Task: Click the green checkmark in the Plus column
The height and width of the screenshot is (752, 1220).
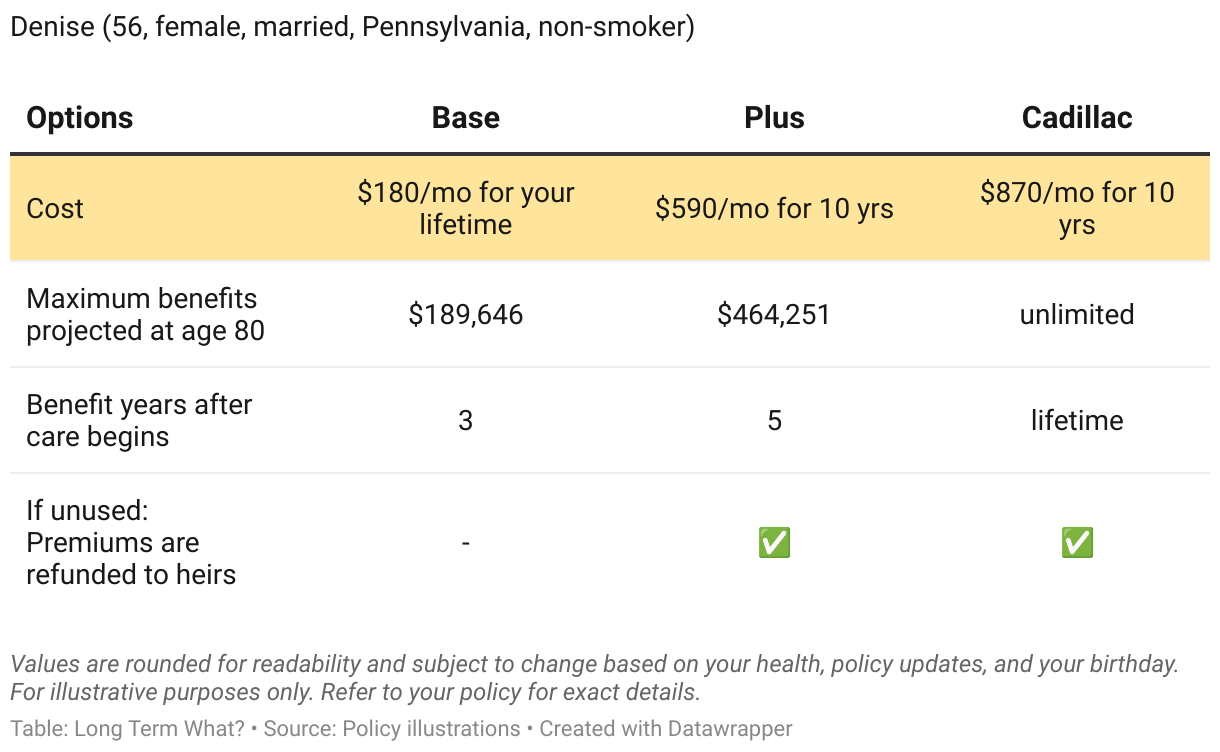Action: pyautogui.click(x=774, y=543)
